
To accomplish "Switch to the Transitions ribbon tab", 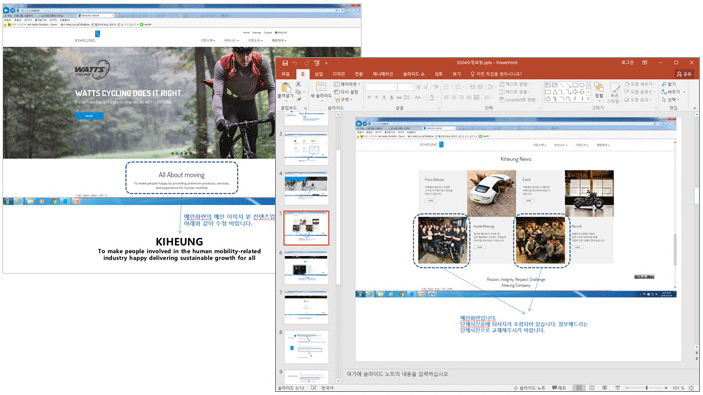I will click(x=359, y=74).
